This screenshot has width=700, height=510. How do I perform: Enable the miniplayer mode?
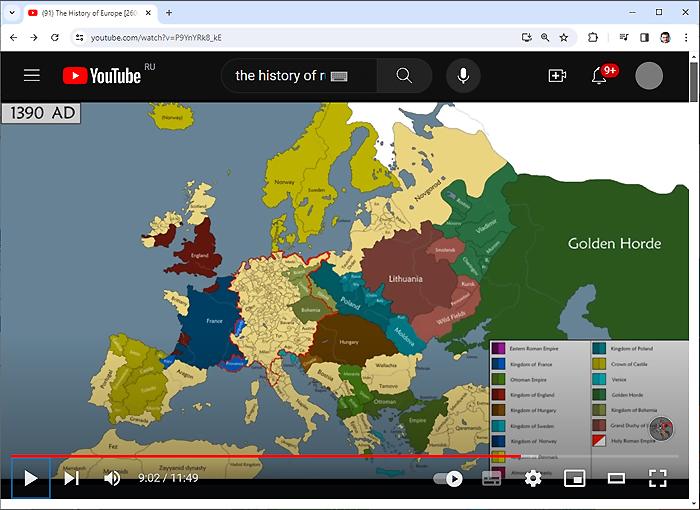click(x=575, y=479)
